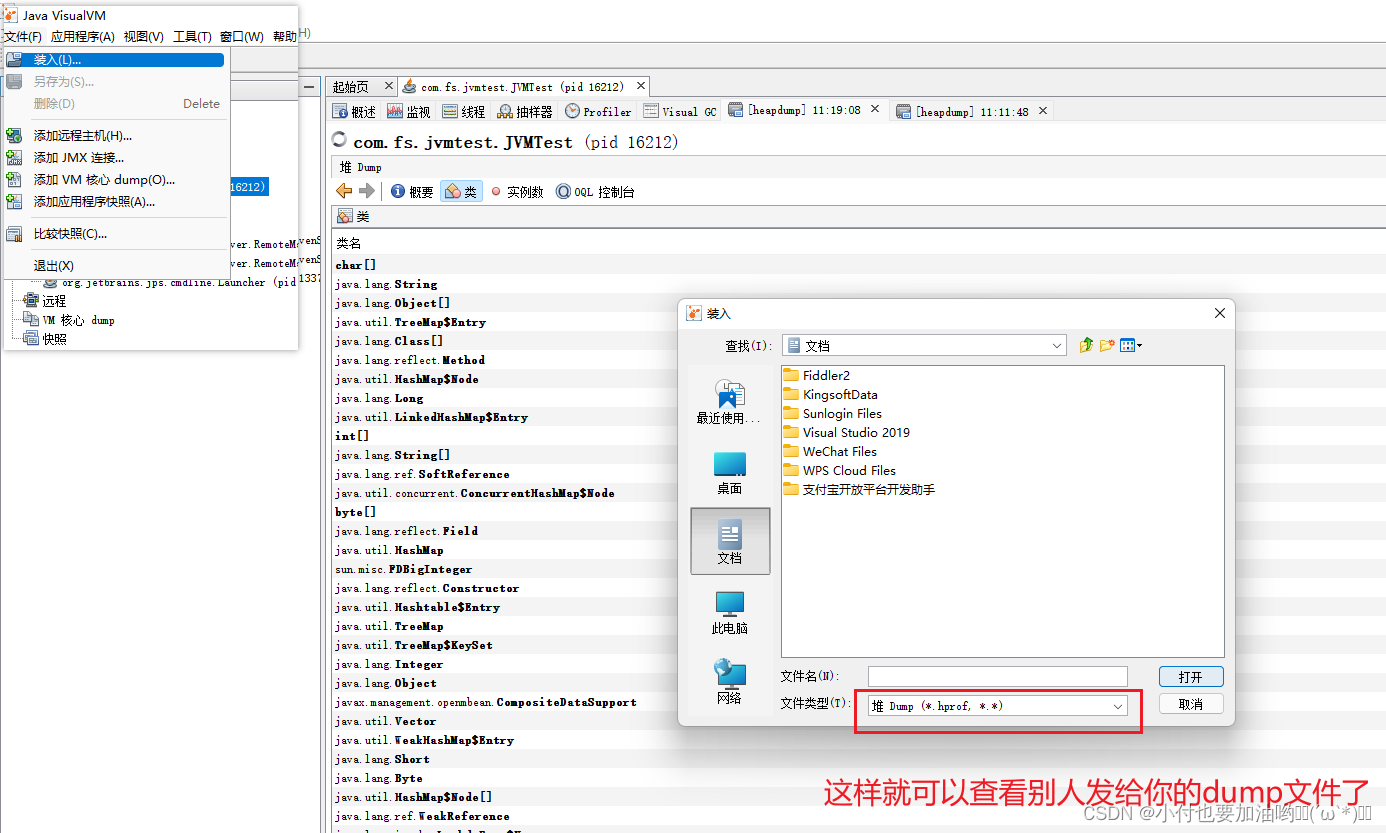Select java.util.HashMap$Node class row
This screenshot has width=1386, height=833.
[860, 379]
